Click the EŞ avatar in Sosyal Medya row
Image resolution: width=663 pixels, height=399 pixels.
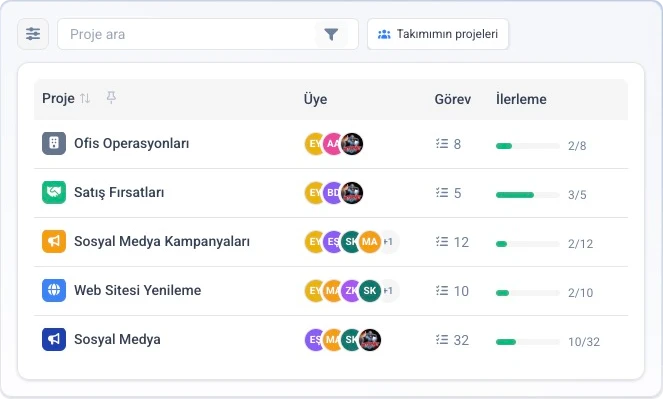313,340
